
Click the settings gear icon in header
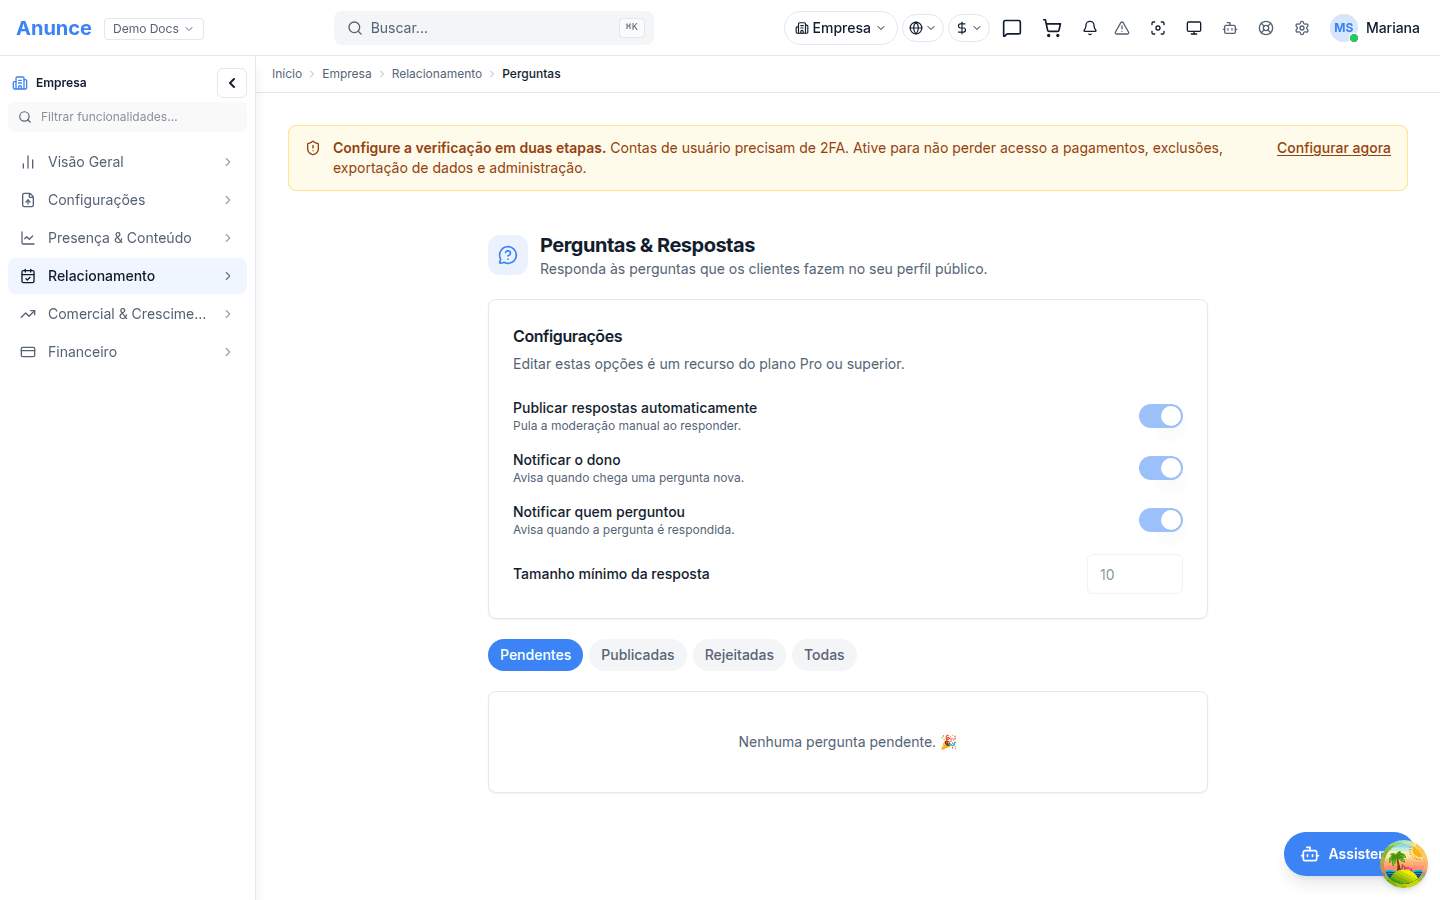[1302, 28]
